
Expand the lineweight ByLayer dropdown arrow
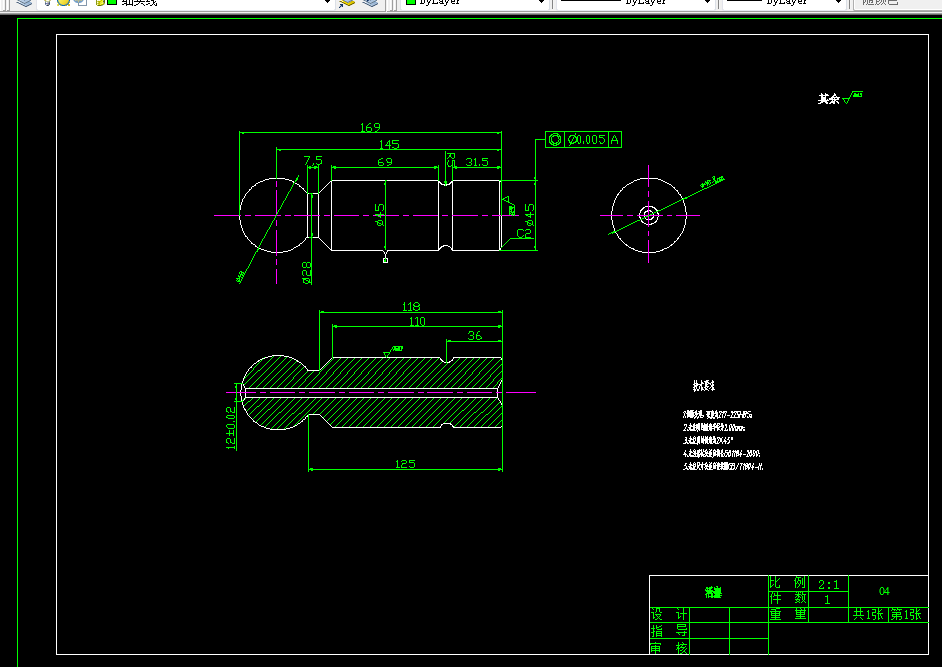[x=839, y=2]
